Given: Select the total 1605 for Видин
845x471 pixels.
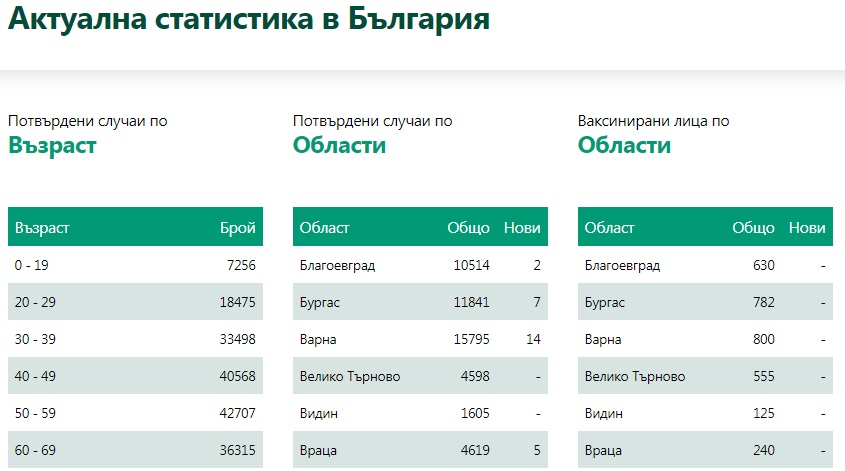Looking at the screenshot, I should coord(475,413).
